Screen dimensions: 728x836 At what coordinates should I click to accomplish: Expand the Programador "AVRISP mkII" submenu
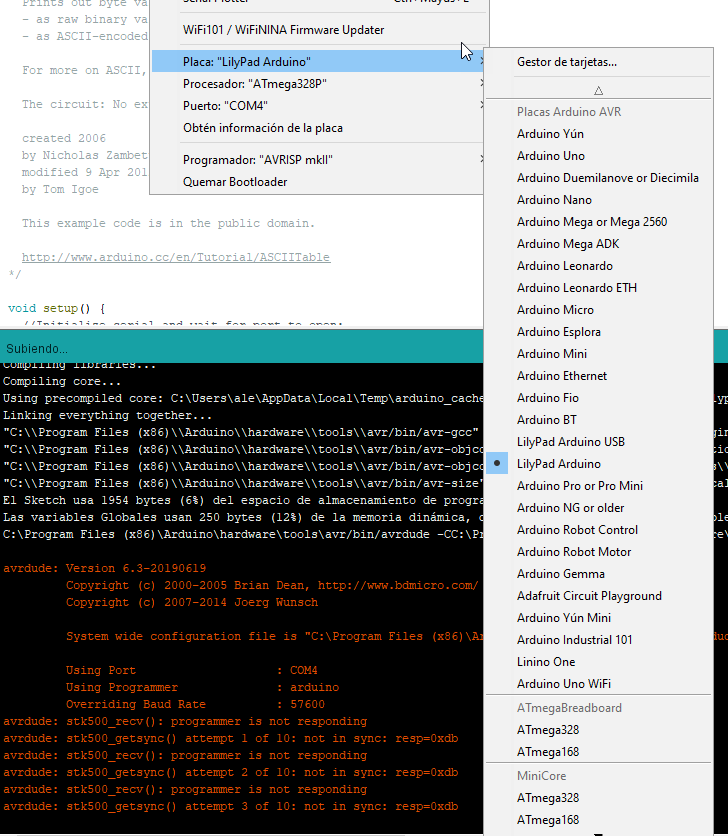[x=318, y=160]
